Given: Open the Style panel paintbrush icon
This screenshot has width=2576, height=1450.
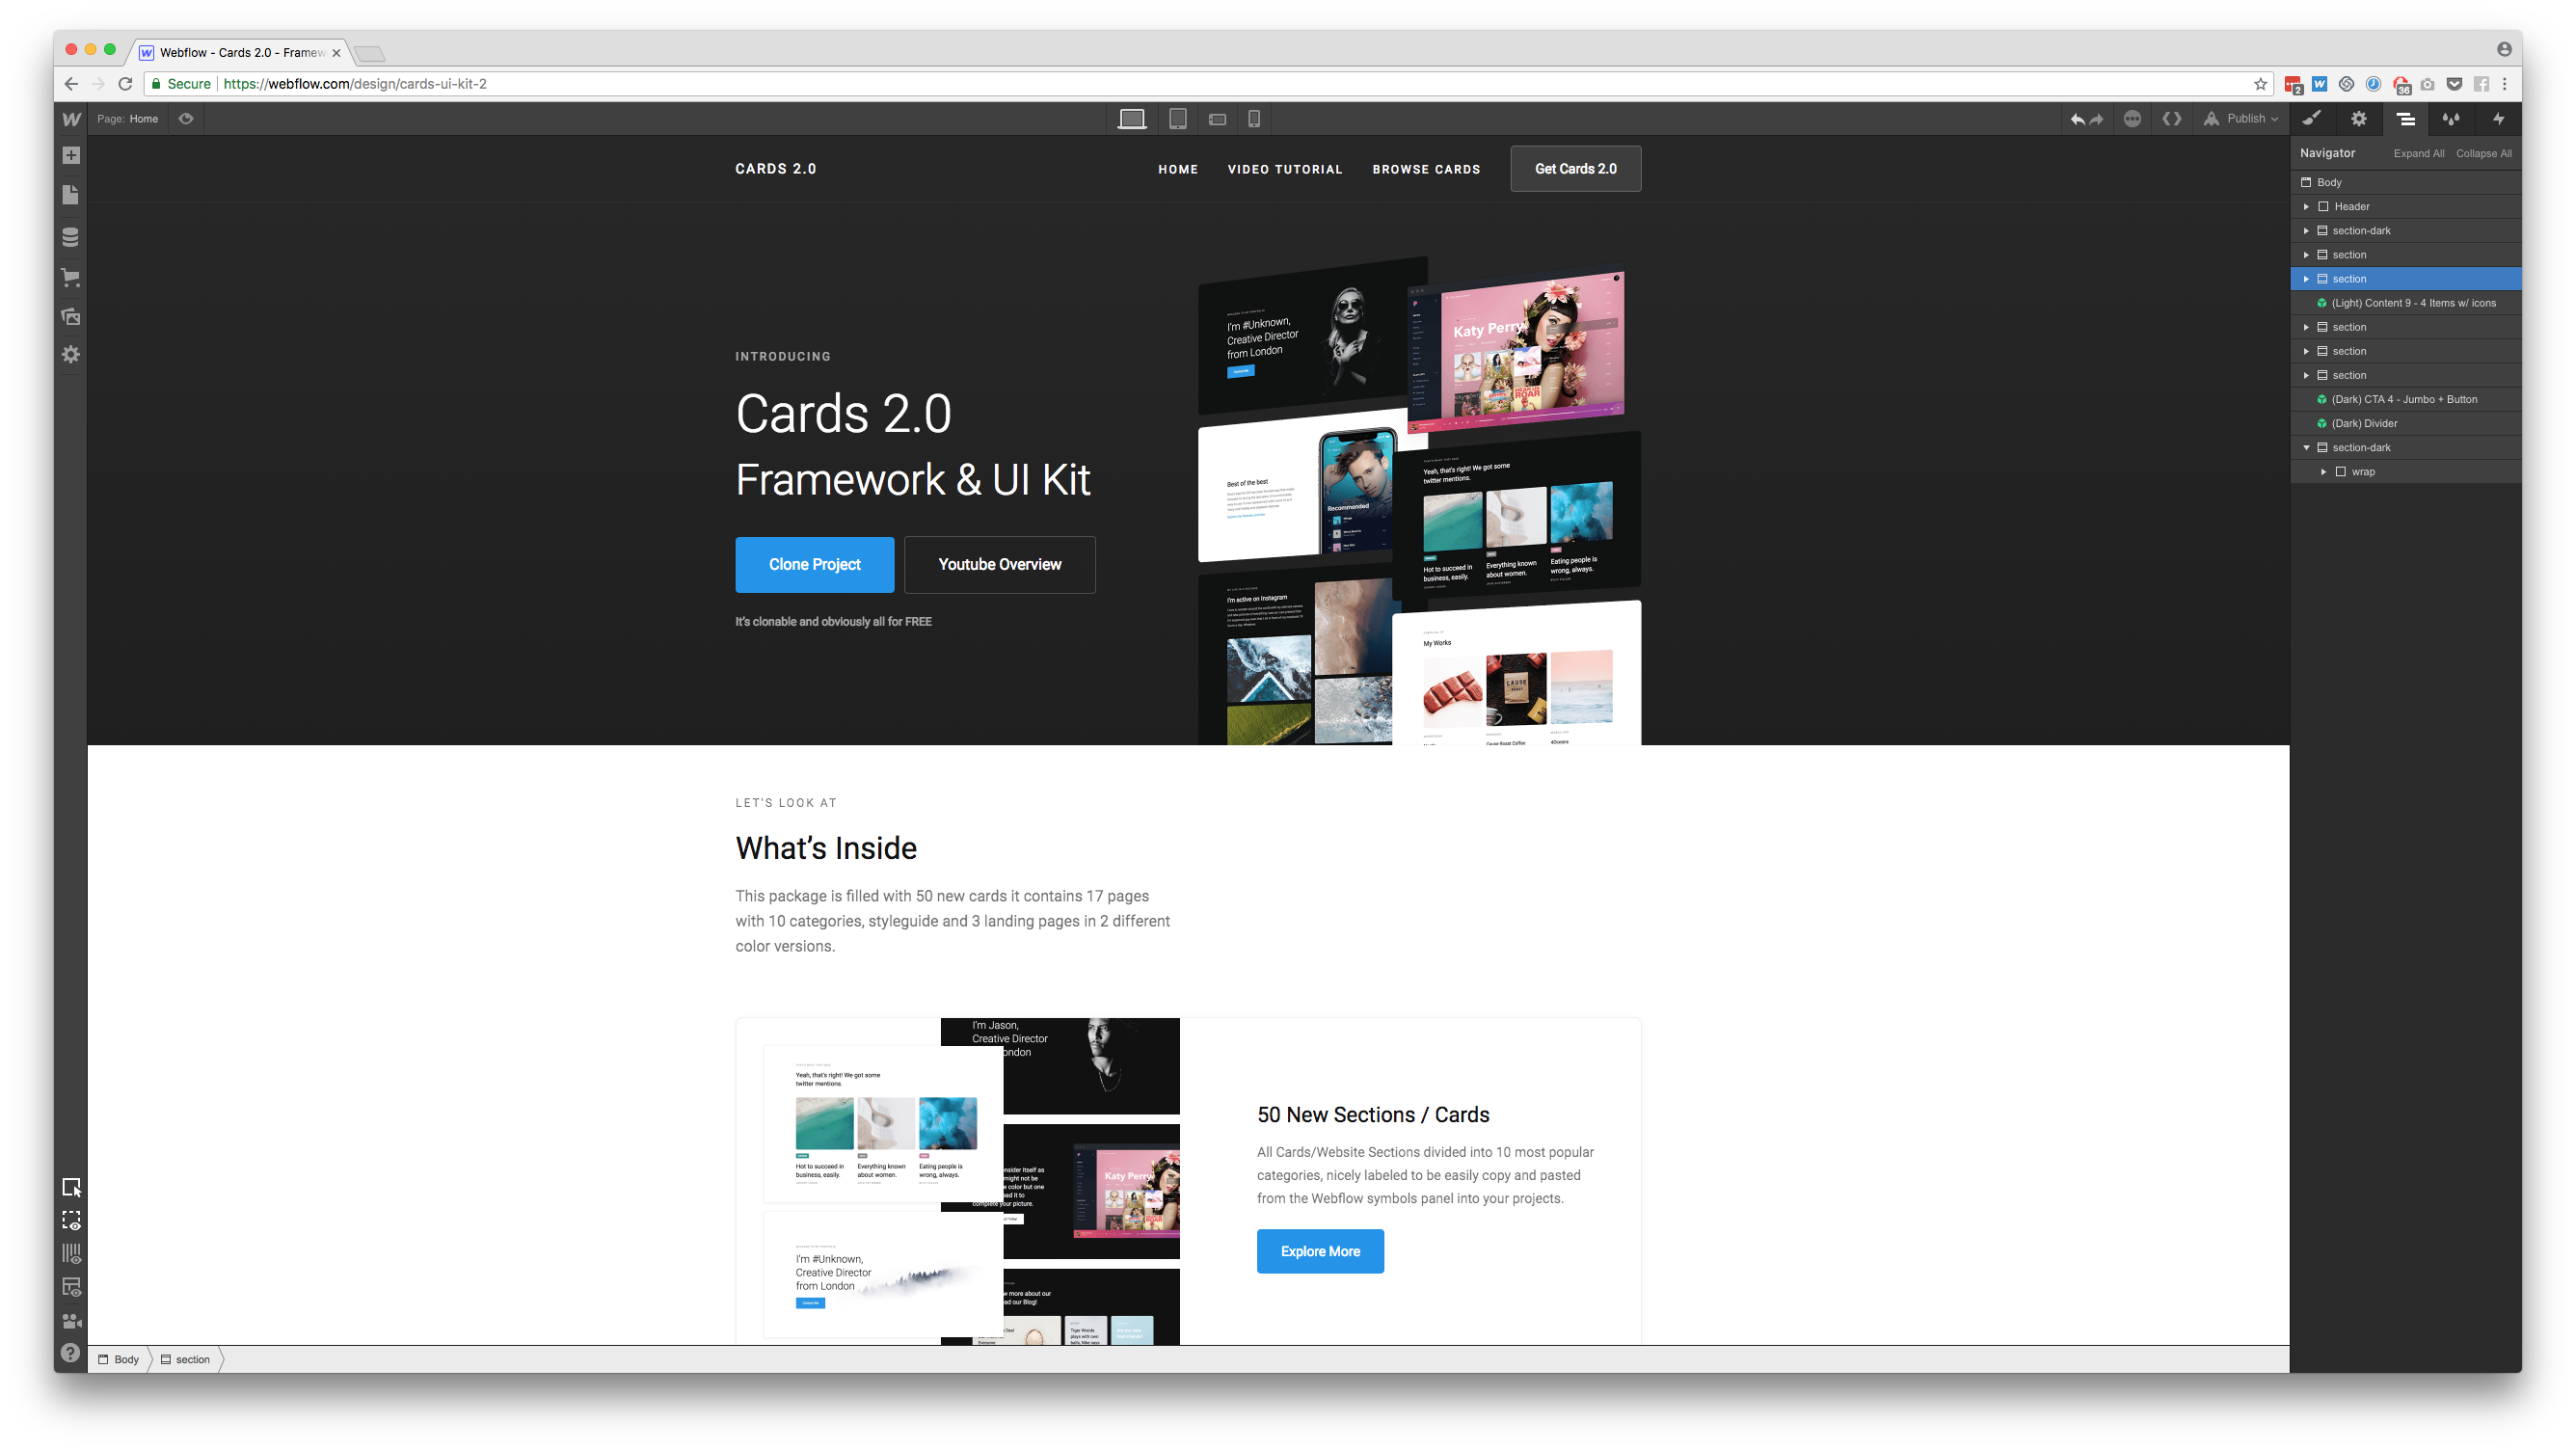Looking at the screenshot, I should 2313,118.
